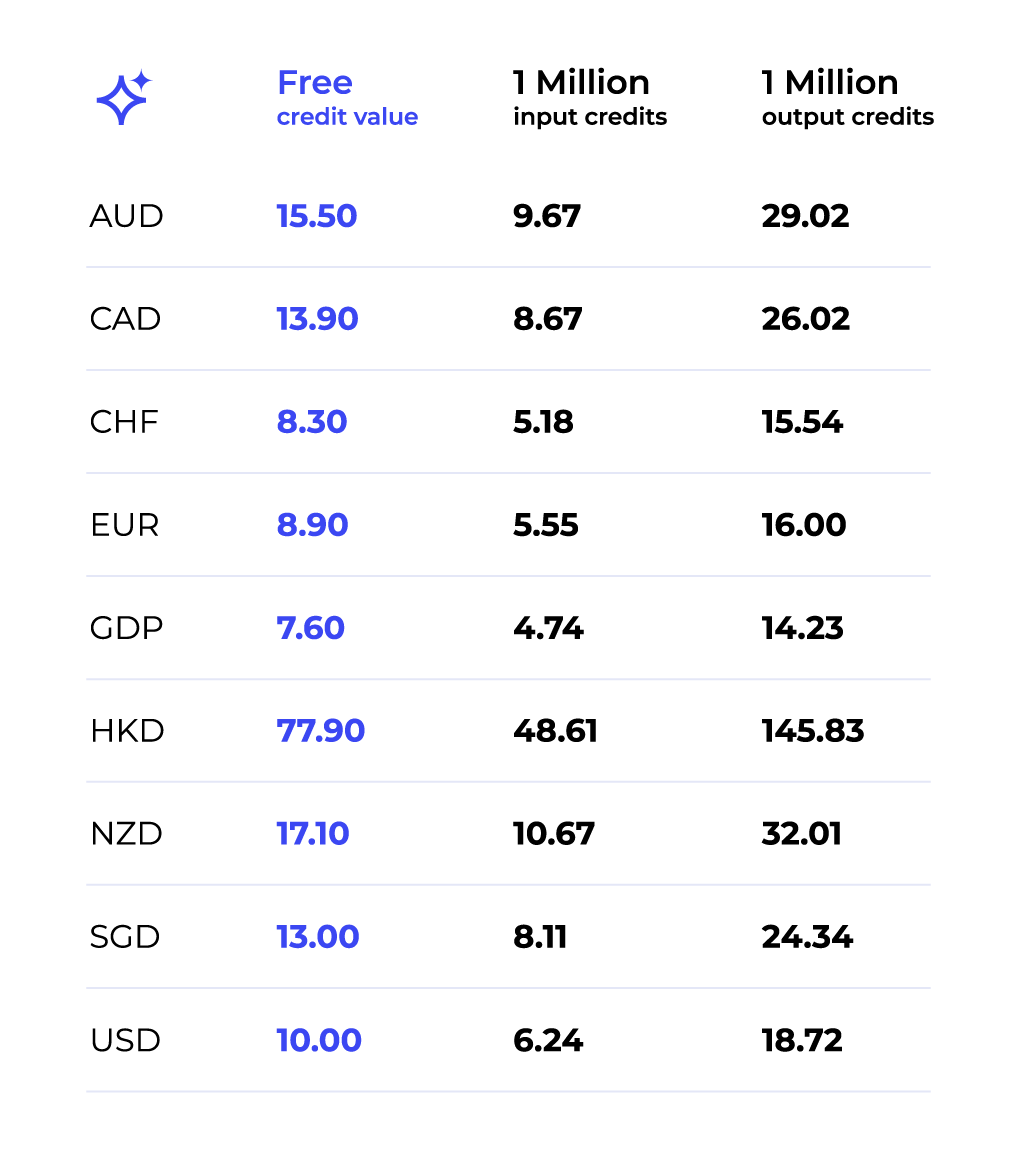Click the USD free credit value 10.00

tap(319, 1040)
